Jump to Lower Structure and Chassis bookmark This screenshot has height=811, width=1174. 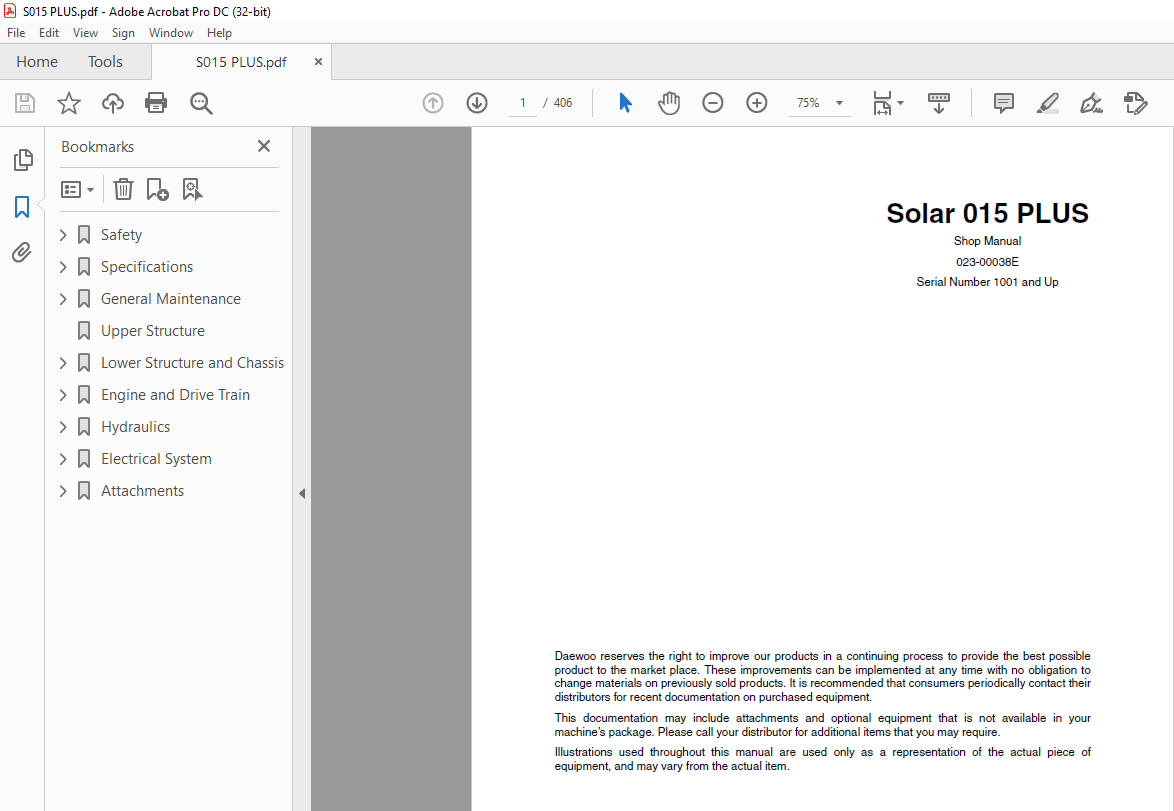tap(192, 363)
